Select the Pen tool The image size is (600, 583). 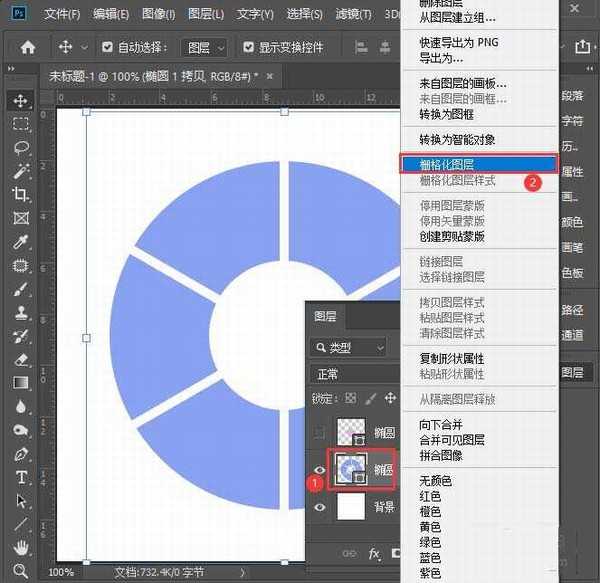20,453
